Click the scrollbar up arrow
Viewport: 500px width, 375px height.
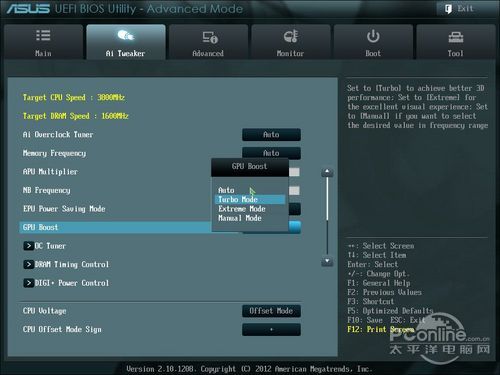327,172
